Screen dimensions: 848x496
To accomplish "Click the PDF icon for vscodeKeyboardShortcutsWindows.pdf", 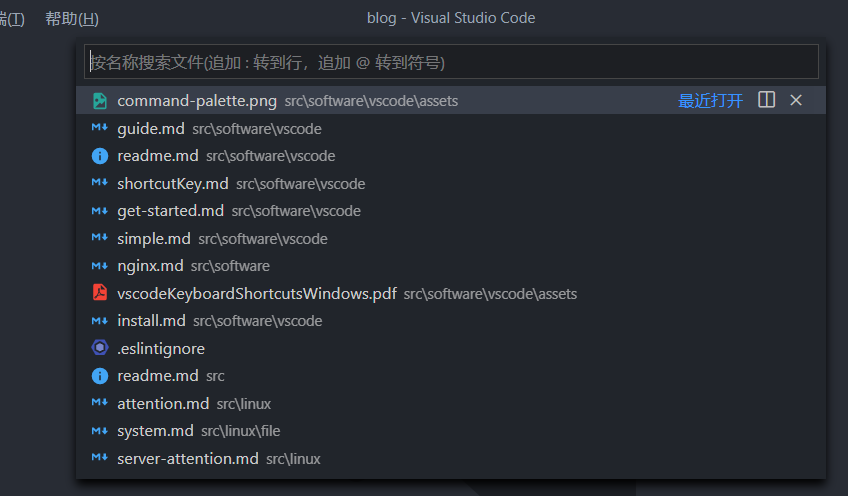I will 100,294.
